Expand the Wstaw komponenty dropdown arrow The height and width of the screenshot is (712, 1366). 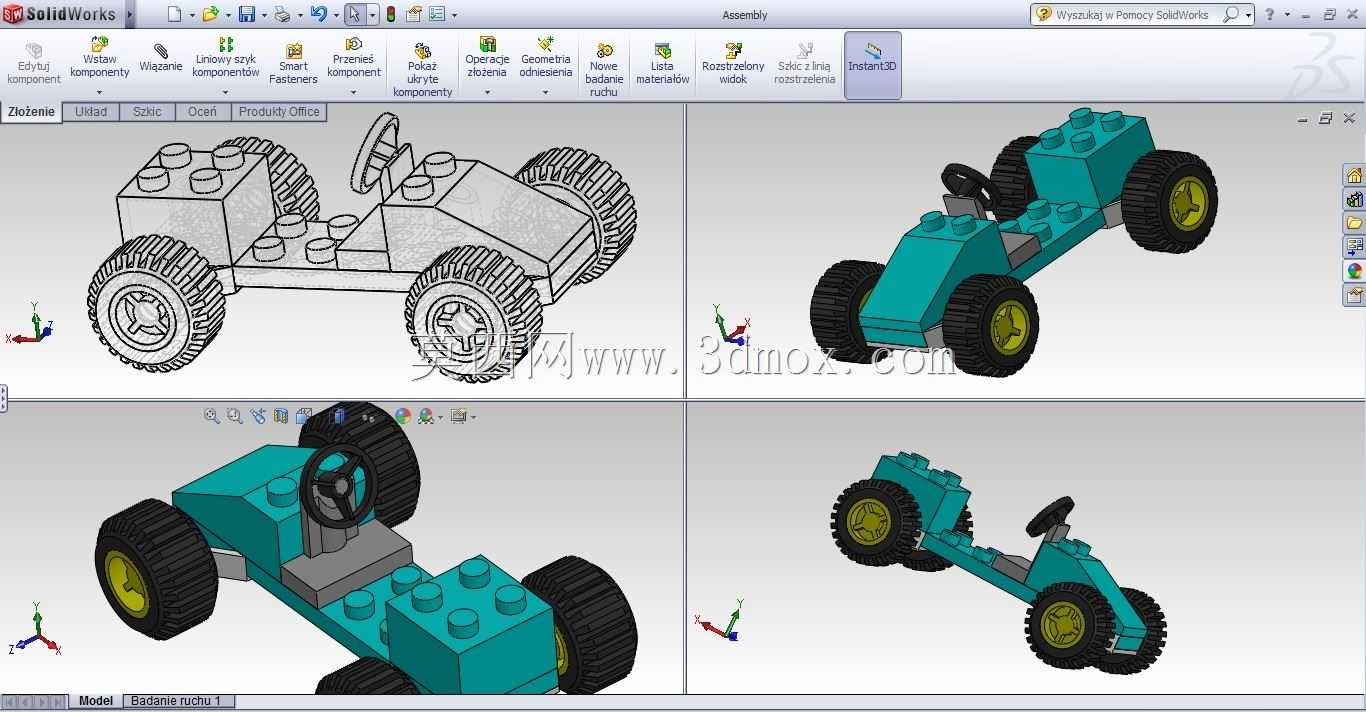point(99,93)
